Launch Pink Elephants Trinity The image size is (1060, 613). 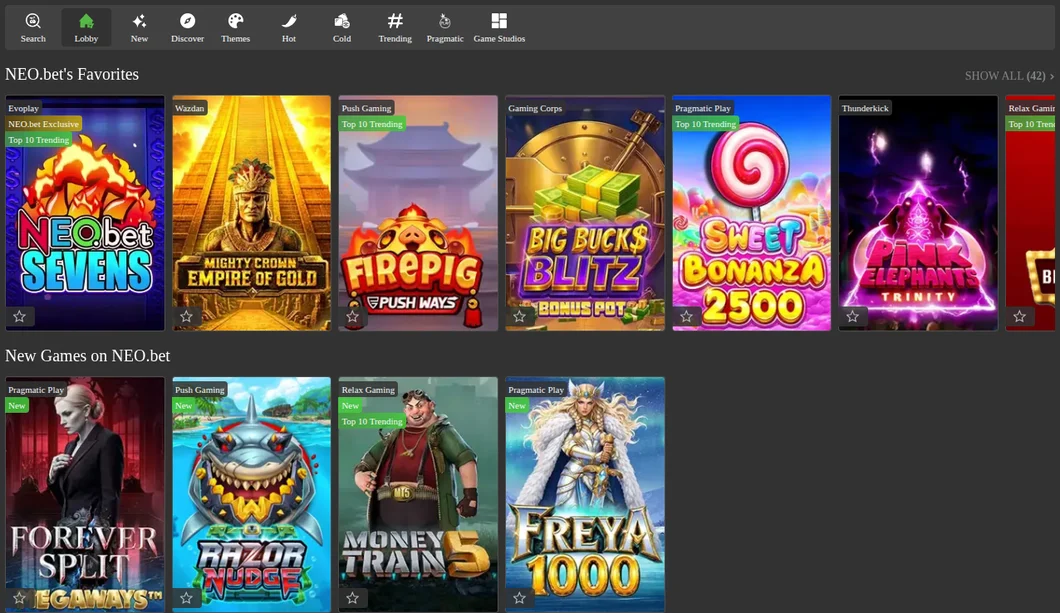(918, 213)
